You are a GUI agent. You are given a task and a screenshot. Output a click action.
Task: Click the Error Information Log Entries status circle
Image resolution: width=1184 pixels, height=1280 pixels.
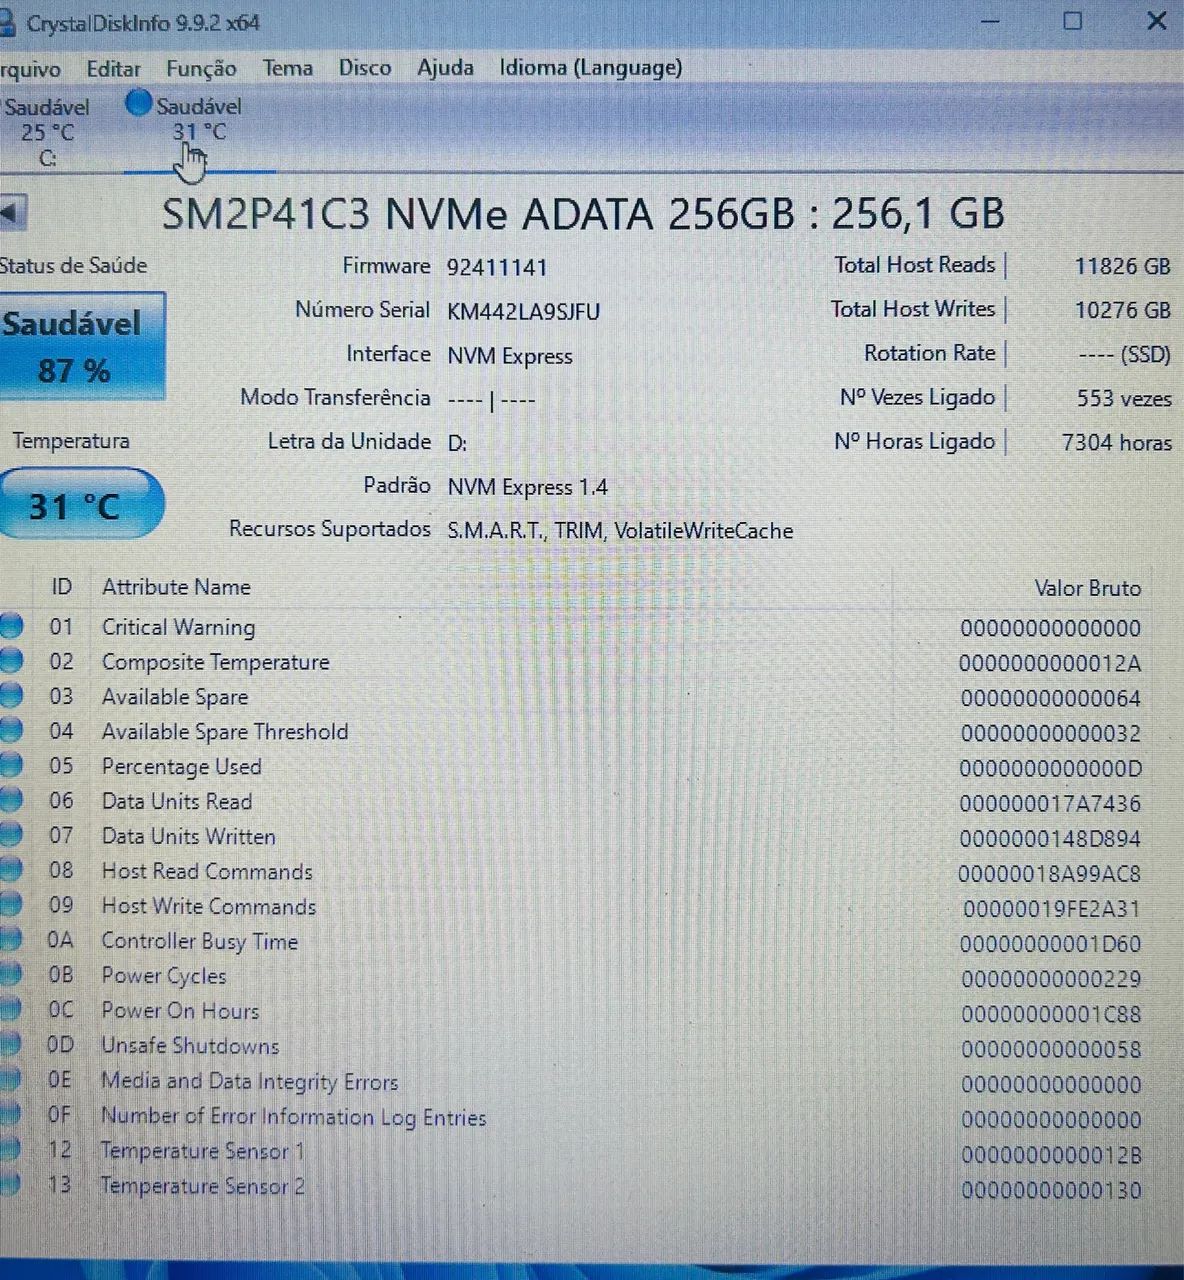[x=10, y=1115]
